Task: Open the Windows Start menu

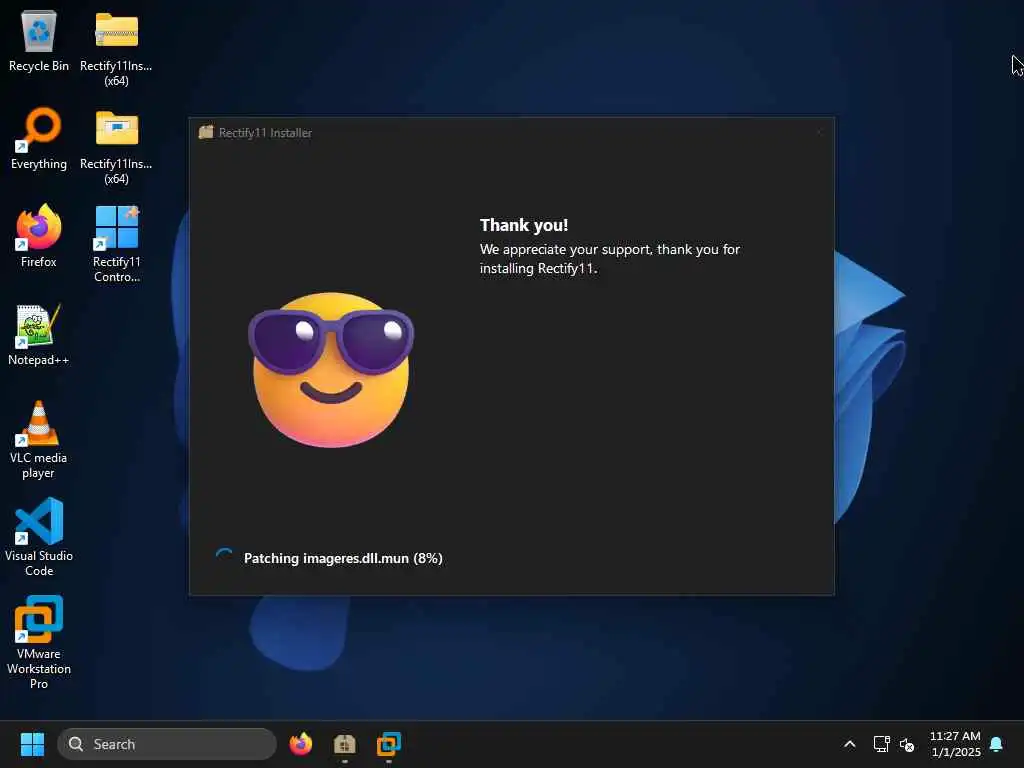Action: click(32, 744)
